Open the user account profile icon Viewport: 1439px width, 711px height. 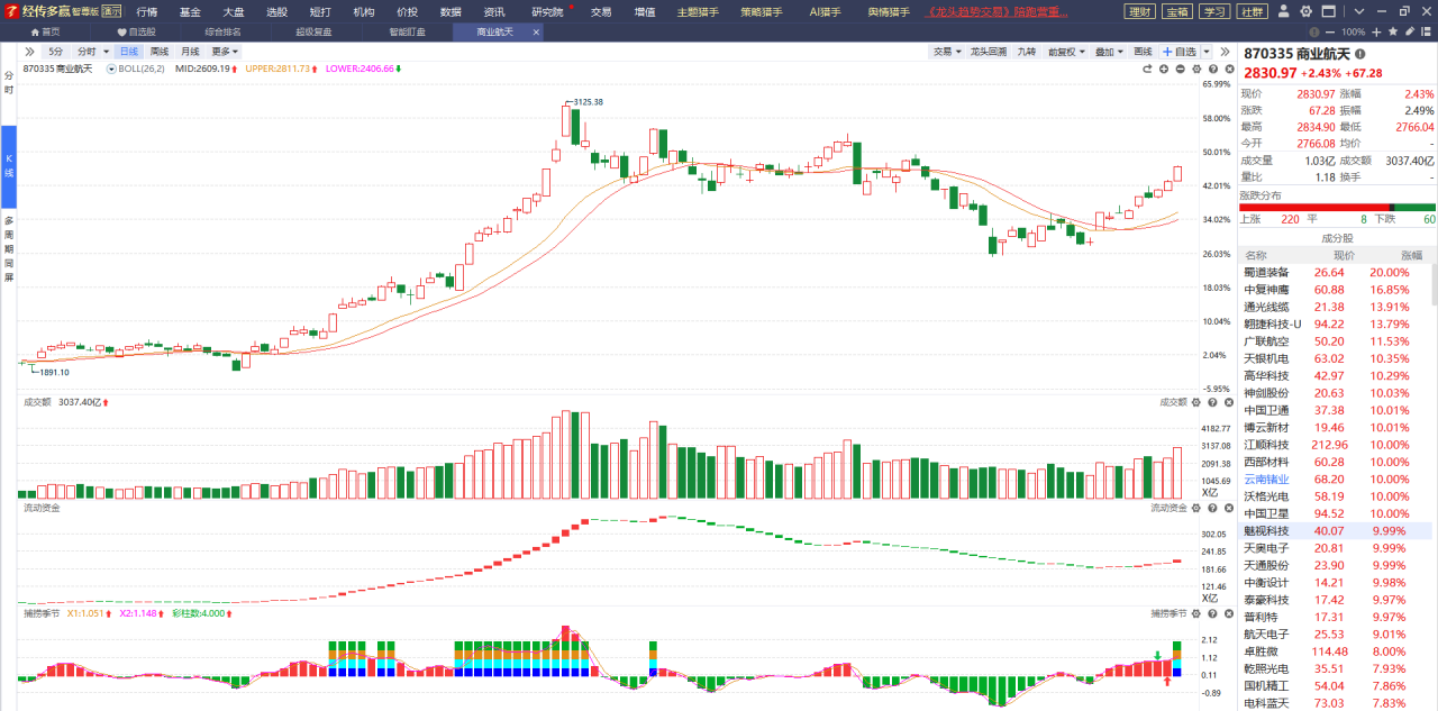point(1285,12)
